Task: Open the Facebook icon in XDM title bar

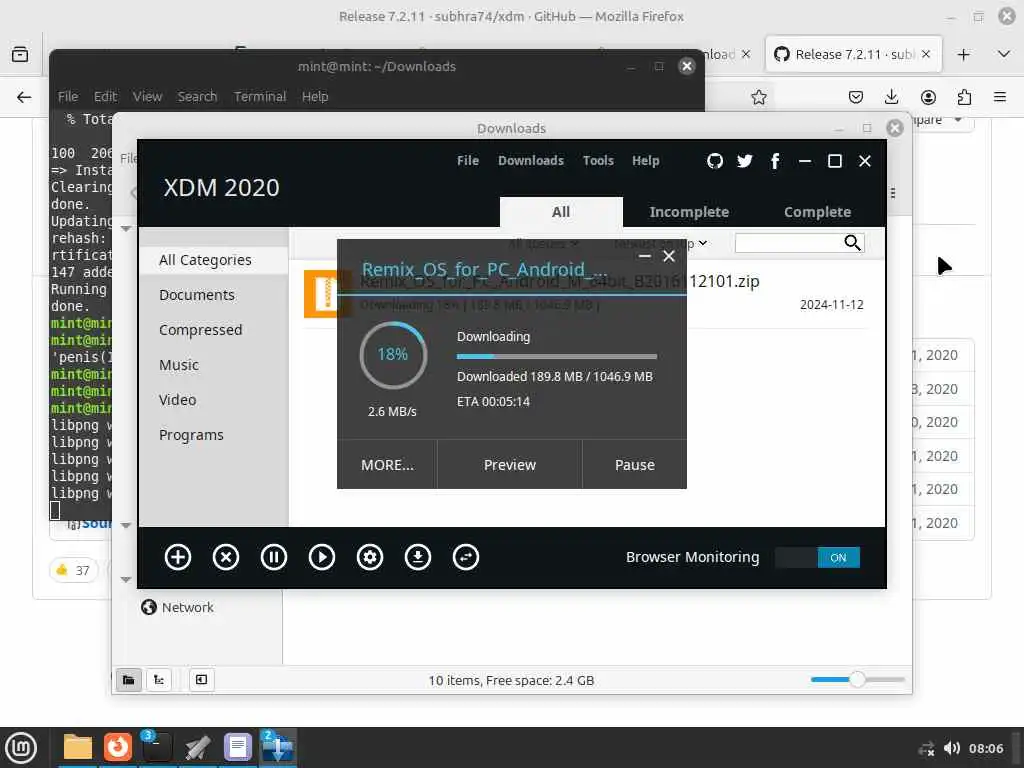Action: pos(775,161)
